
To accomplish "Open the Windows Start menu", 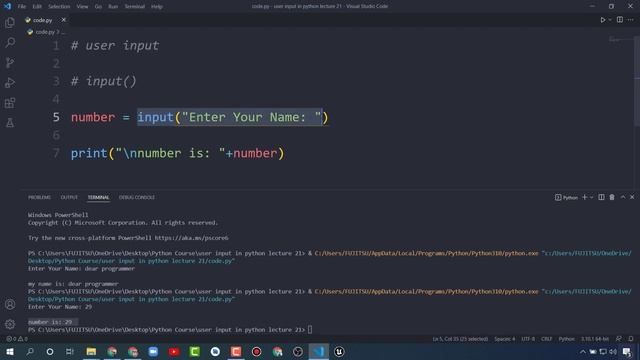I will [9, 351].
